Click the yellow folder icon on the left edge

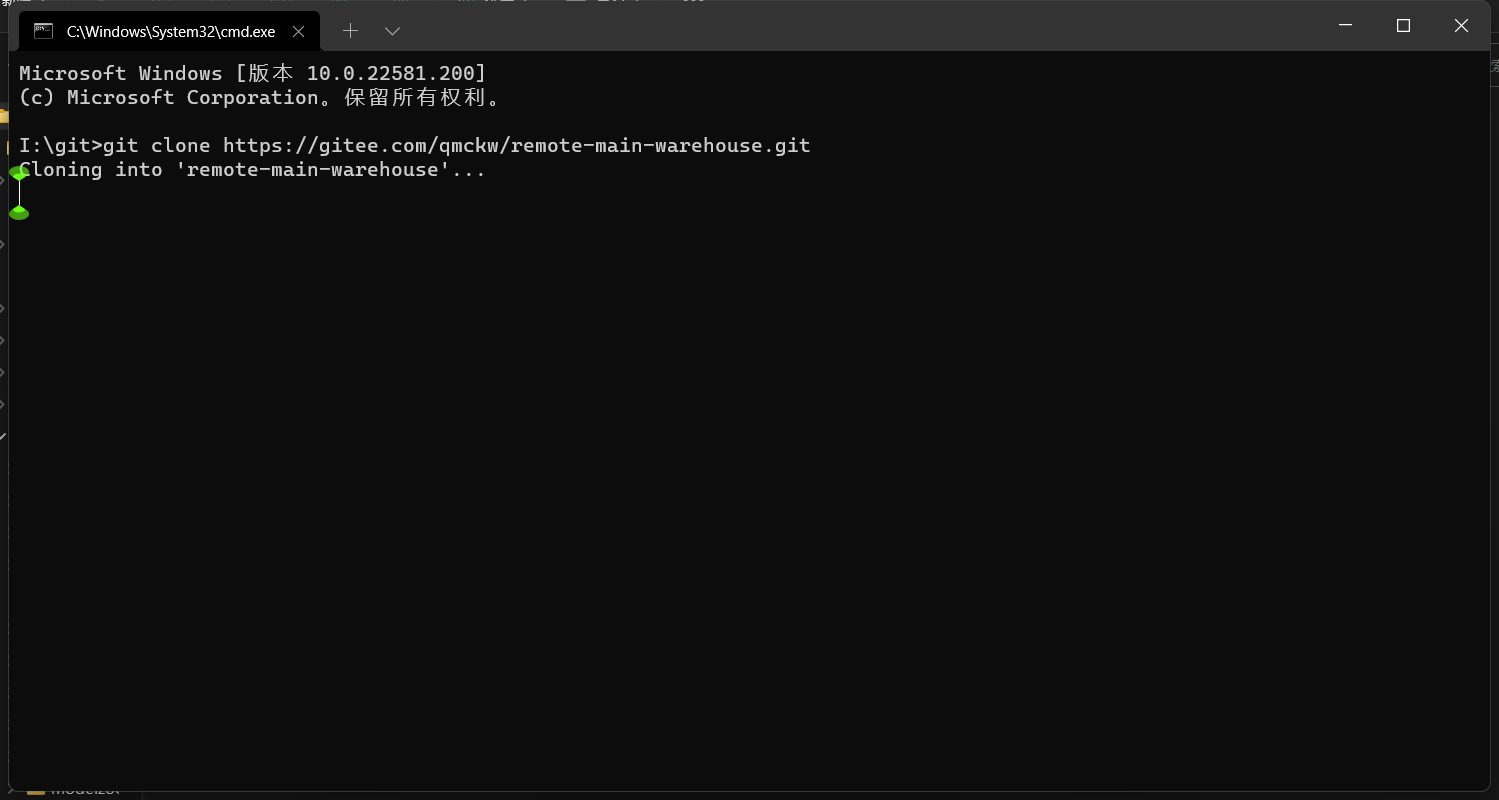[4, 116]
